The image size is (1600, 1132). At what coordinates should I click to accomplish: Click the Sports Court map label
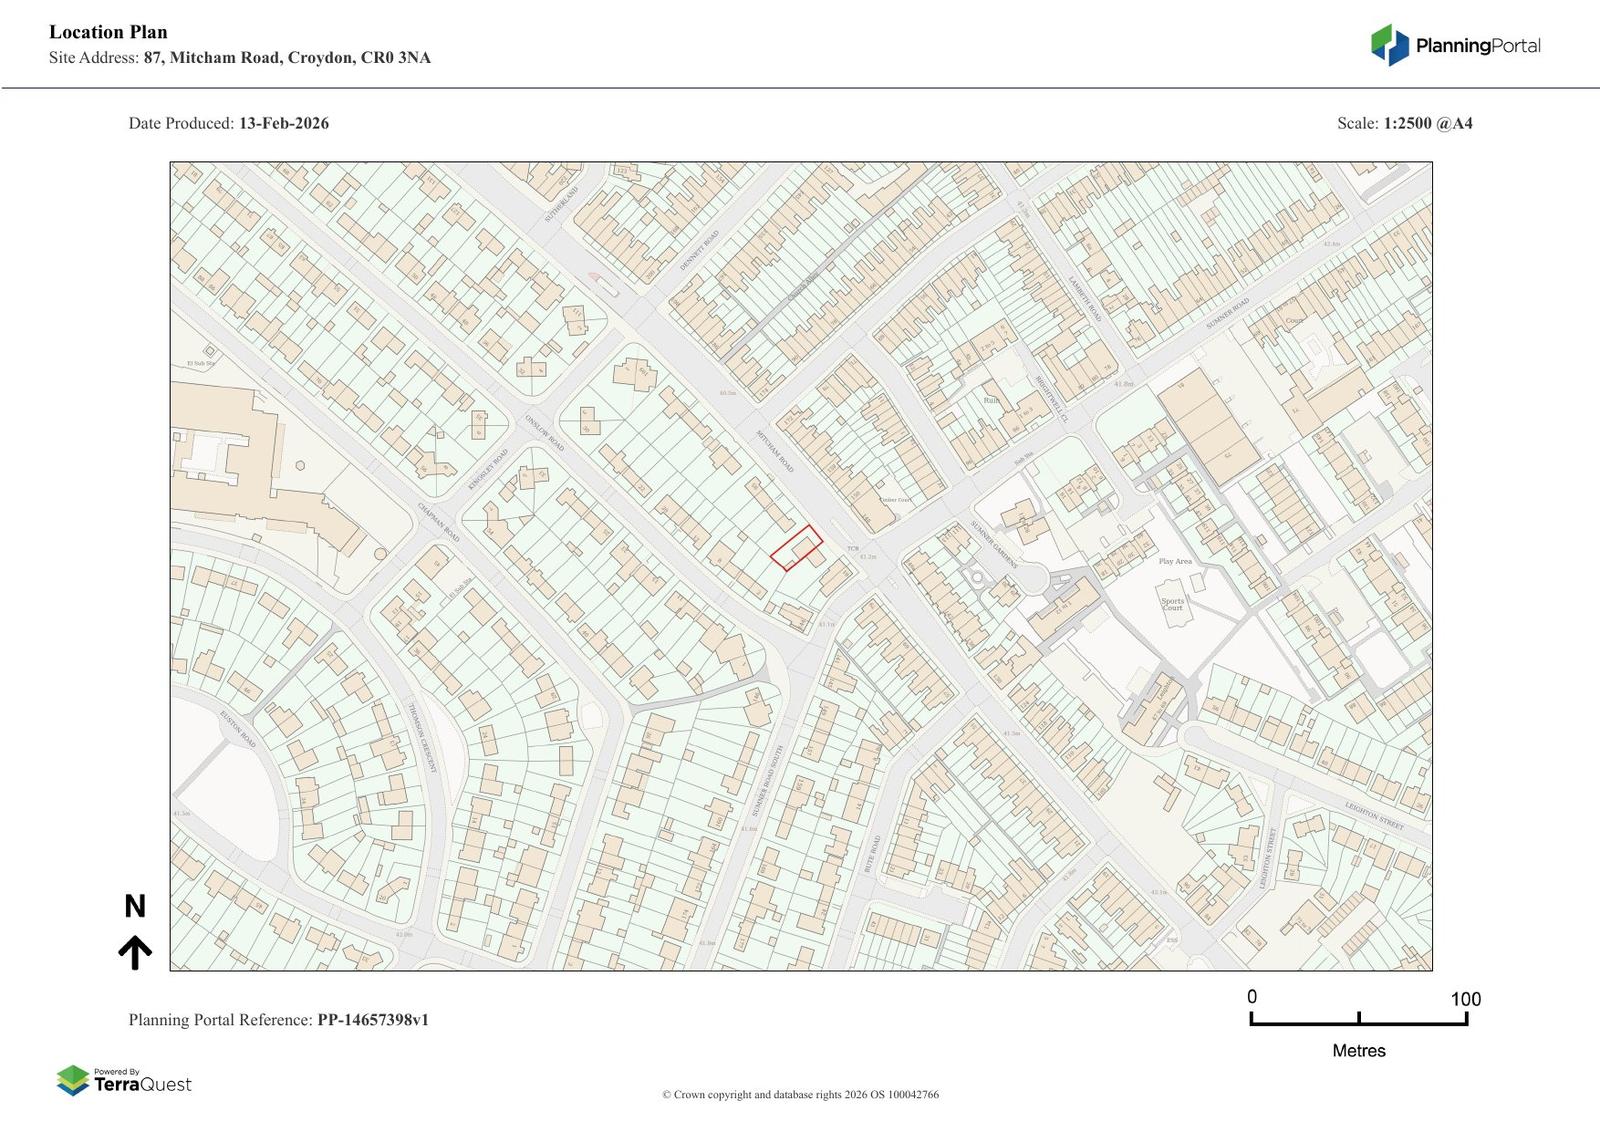[x=1172, y=605]
